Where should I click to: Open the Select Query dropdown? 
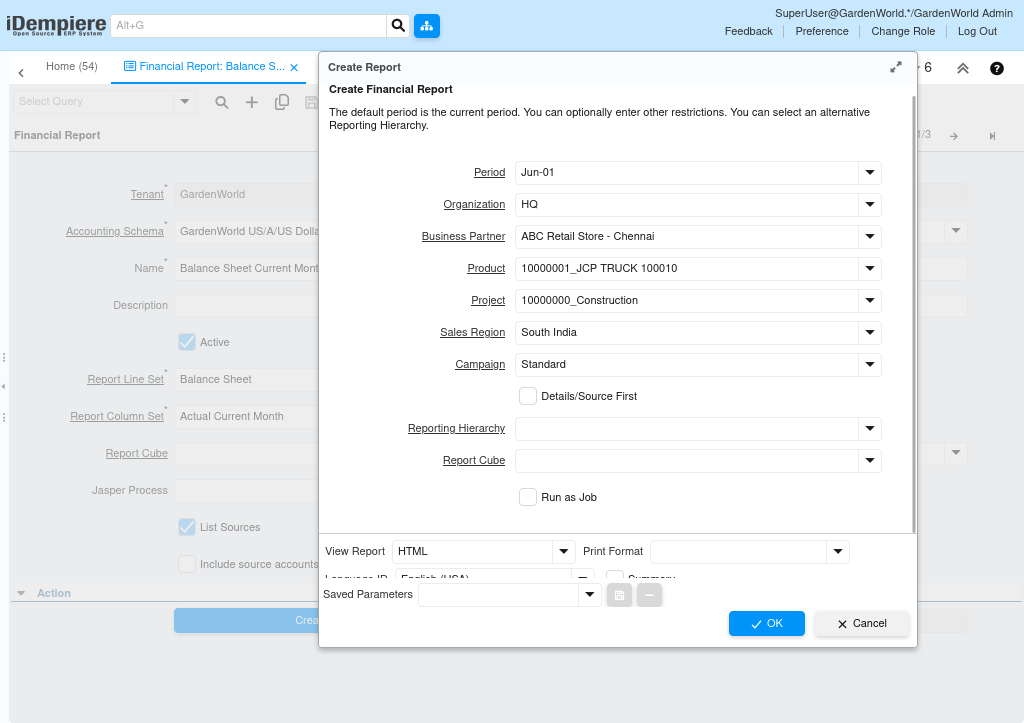point(185,101)
